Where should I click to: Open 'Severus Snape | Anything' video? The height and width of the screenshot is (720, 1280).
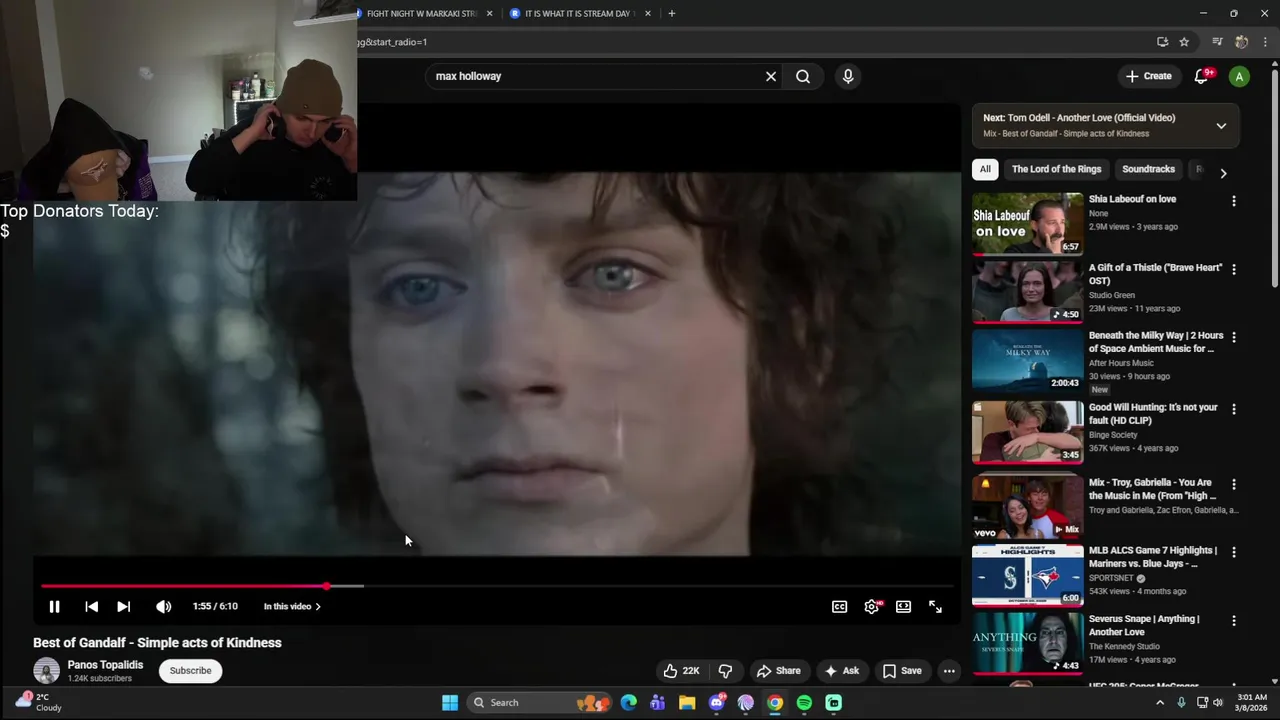pyautogui.click(x=1144, y=625)
